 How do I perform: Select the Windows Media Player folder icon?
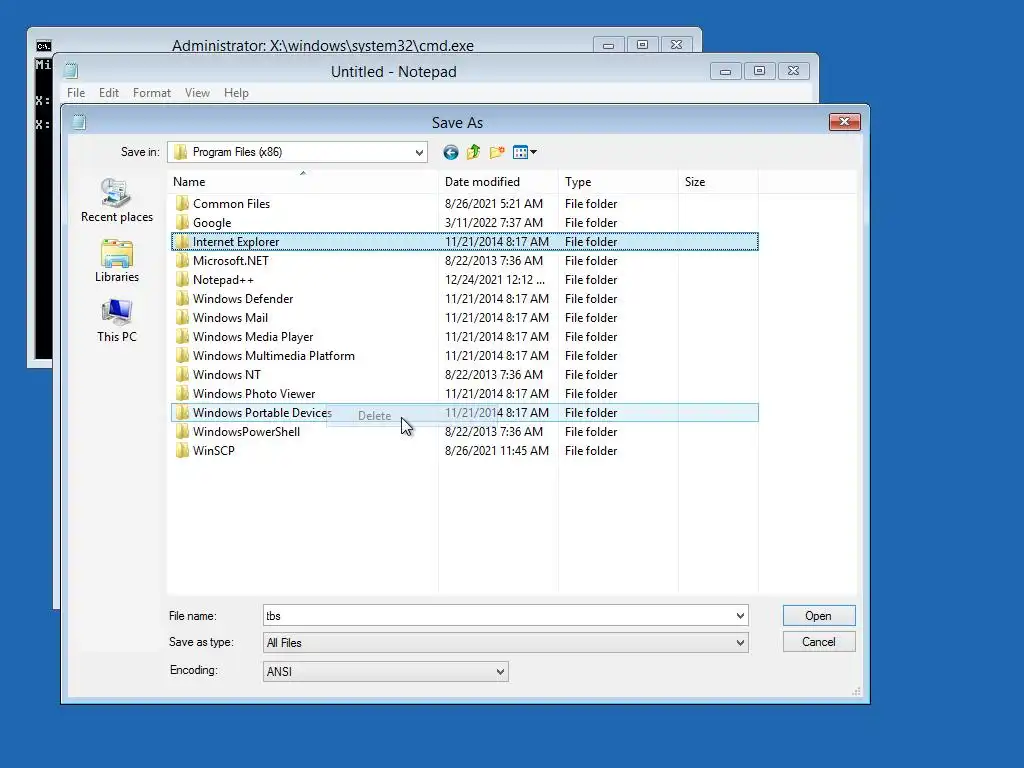pyautogui.click(x=182, y=336)
